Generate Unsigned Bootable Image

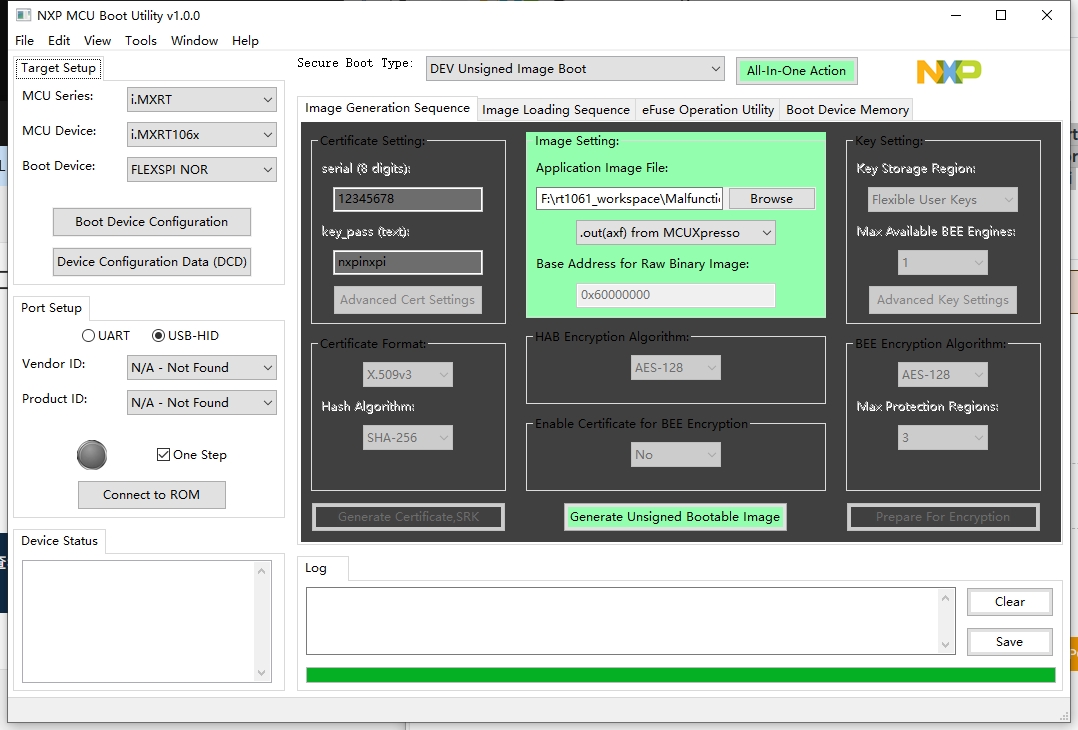[x=675, y=517]
